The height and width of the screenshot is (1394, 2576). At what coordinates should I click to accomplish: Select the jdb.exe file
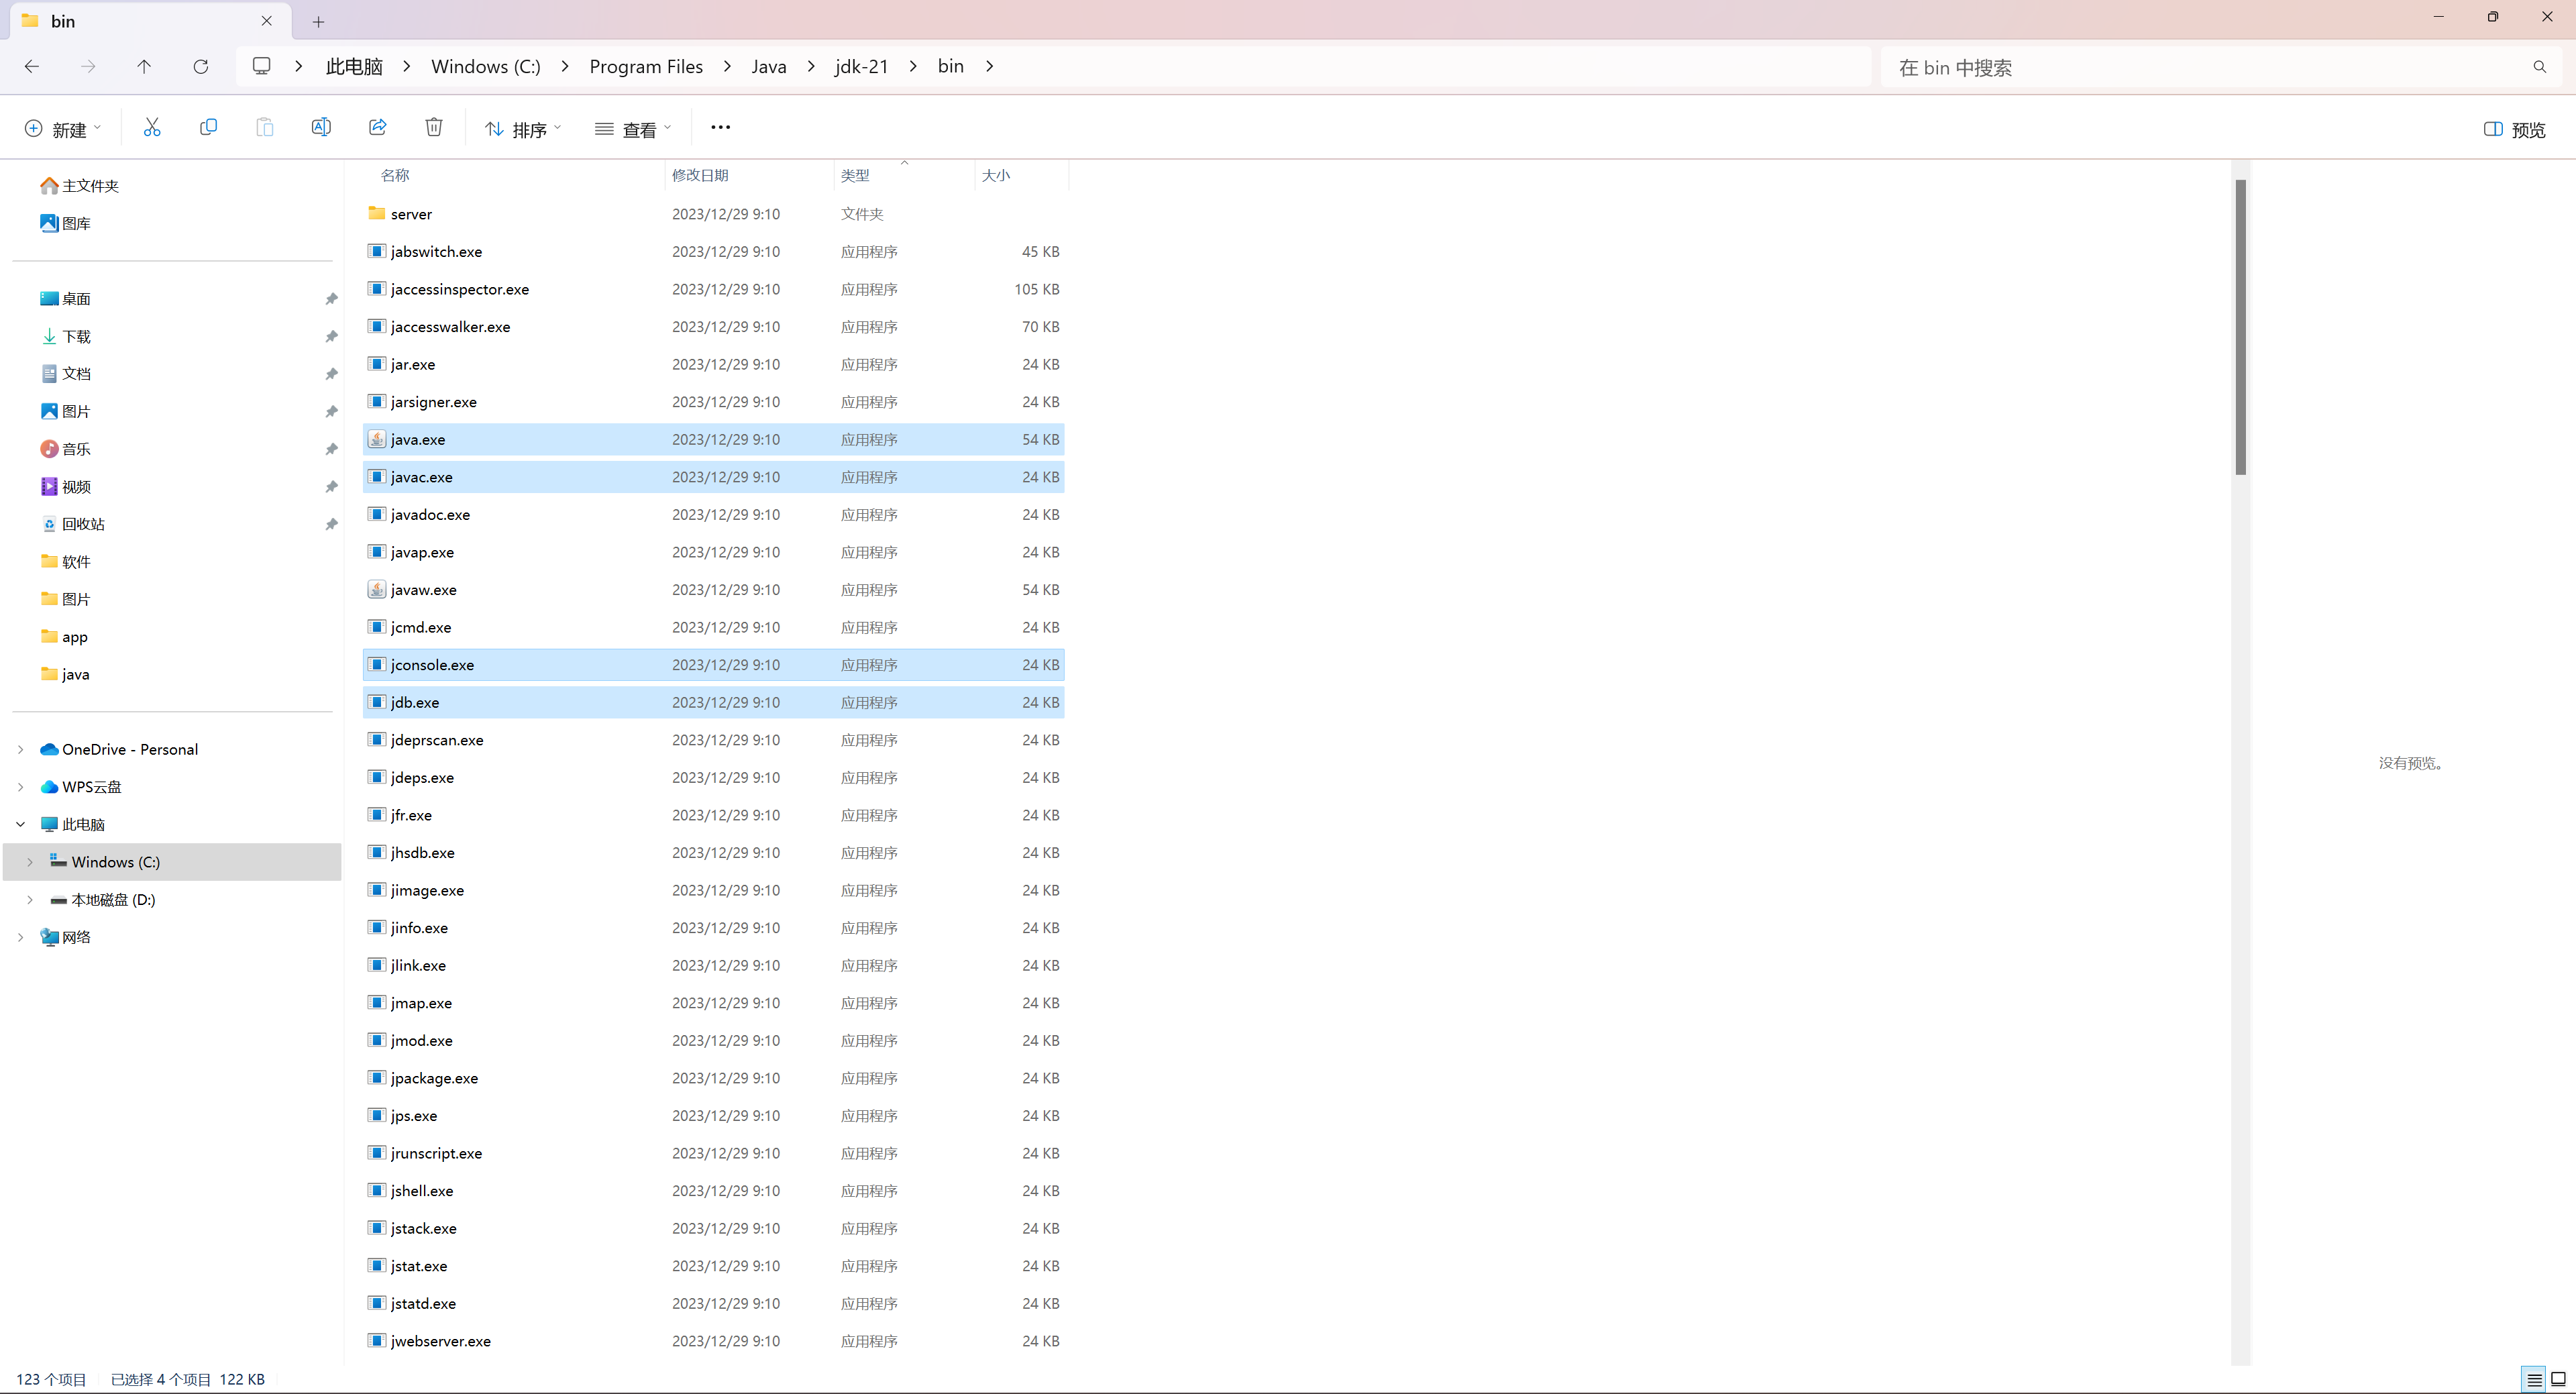click(713, 702)
